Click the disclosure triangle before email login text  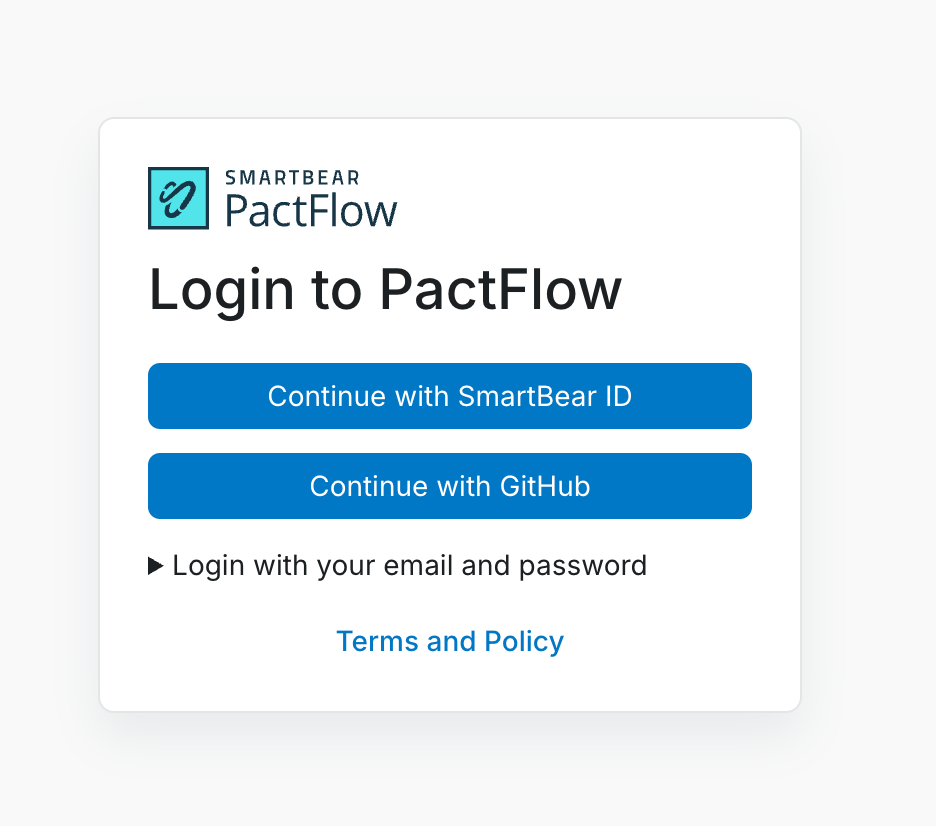coord(157,565)
